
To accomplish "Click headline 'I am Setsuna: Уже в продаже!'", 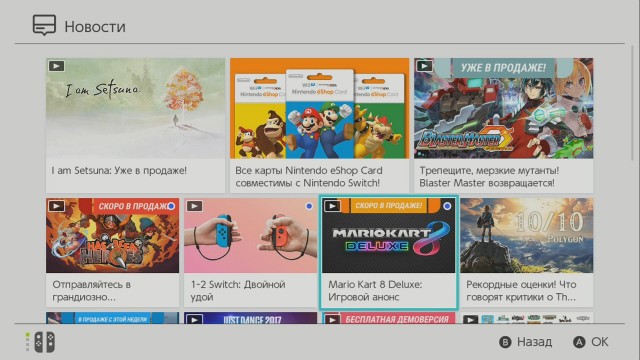I will [119, 170].
